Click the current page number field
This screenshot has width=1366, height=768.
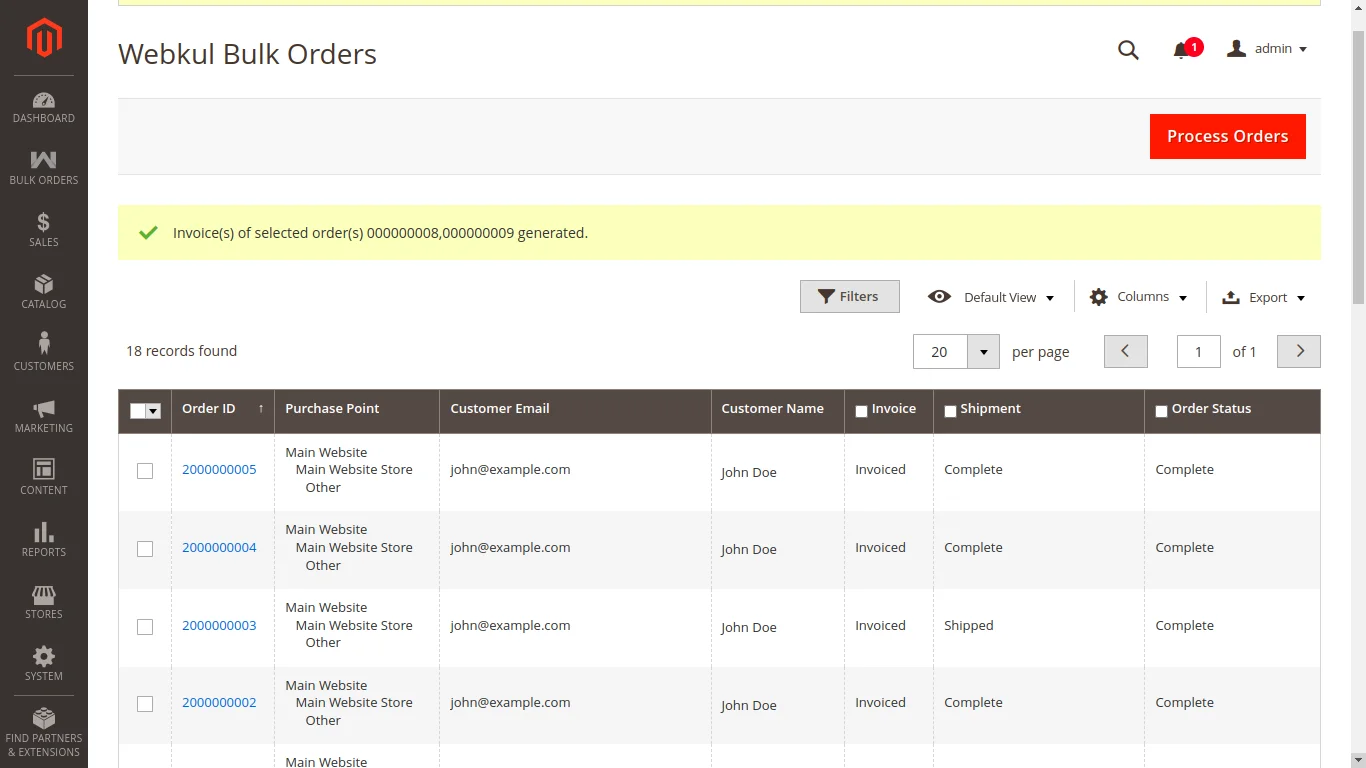1199,351
